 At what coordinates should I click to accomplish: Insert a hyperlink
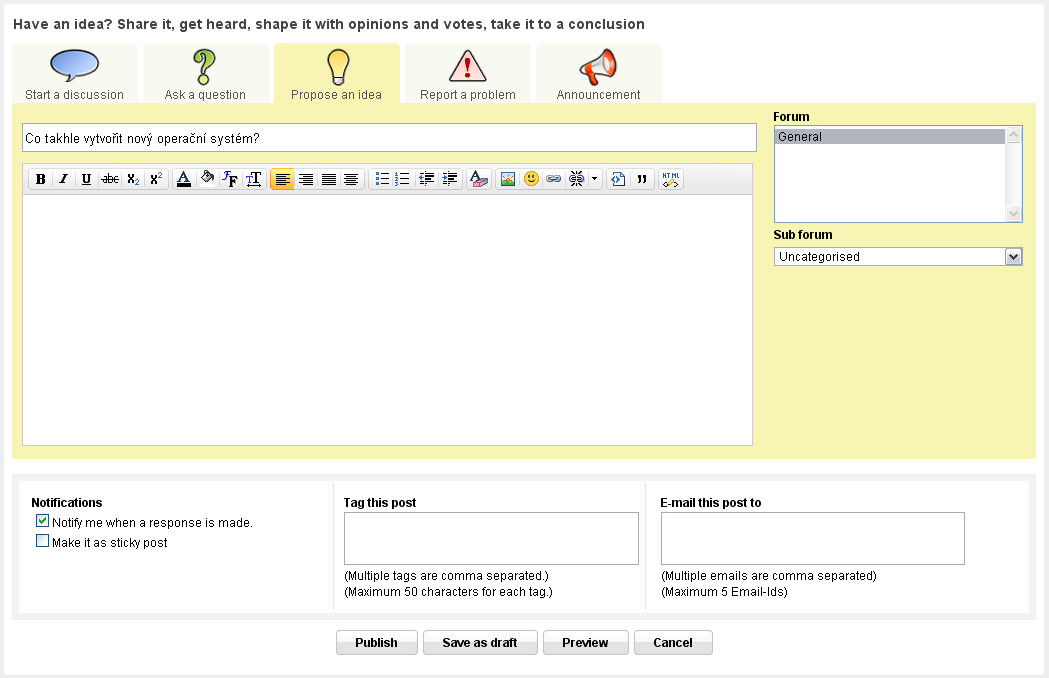553,179
